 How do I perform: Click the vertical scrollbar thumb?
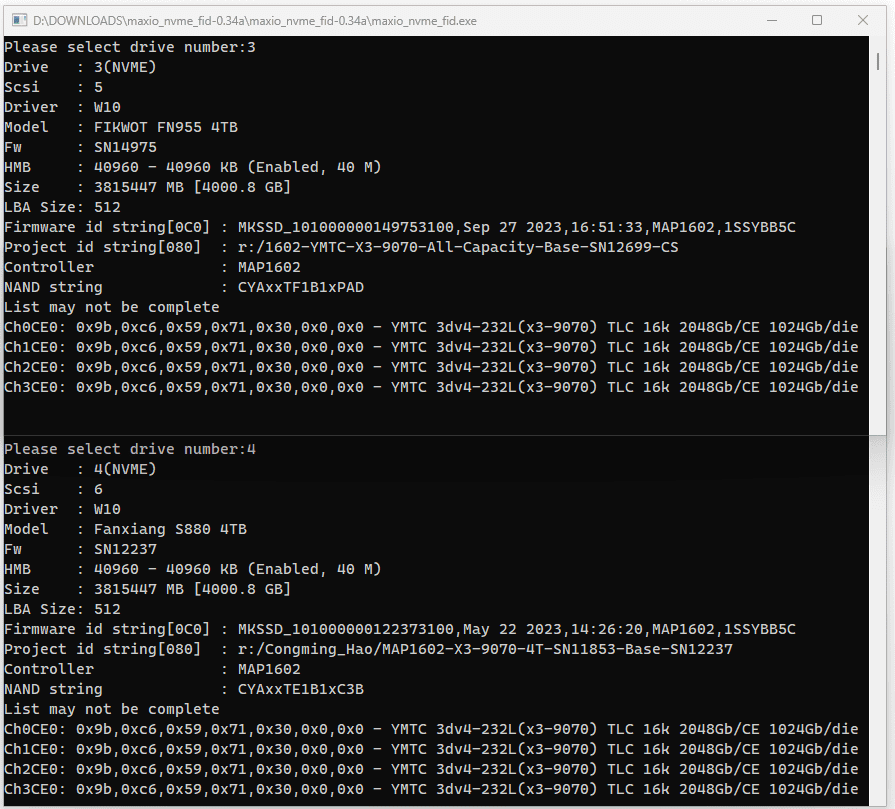[878, 61]
